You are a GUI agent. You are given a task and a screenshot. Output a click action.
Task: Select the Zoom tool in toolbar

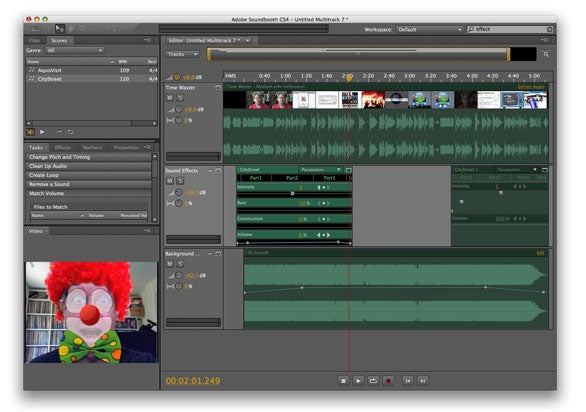click(x=82, y=28)
